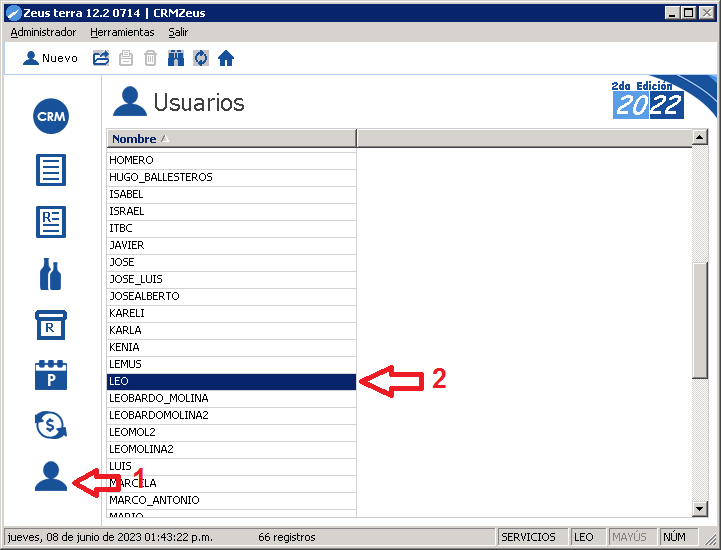Click the Nuevo button

[50, 58]
